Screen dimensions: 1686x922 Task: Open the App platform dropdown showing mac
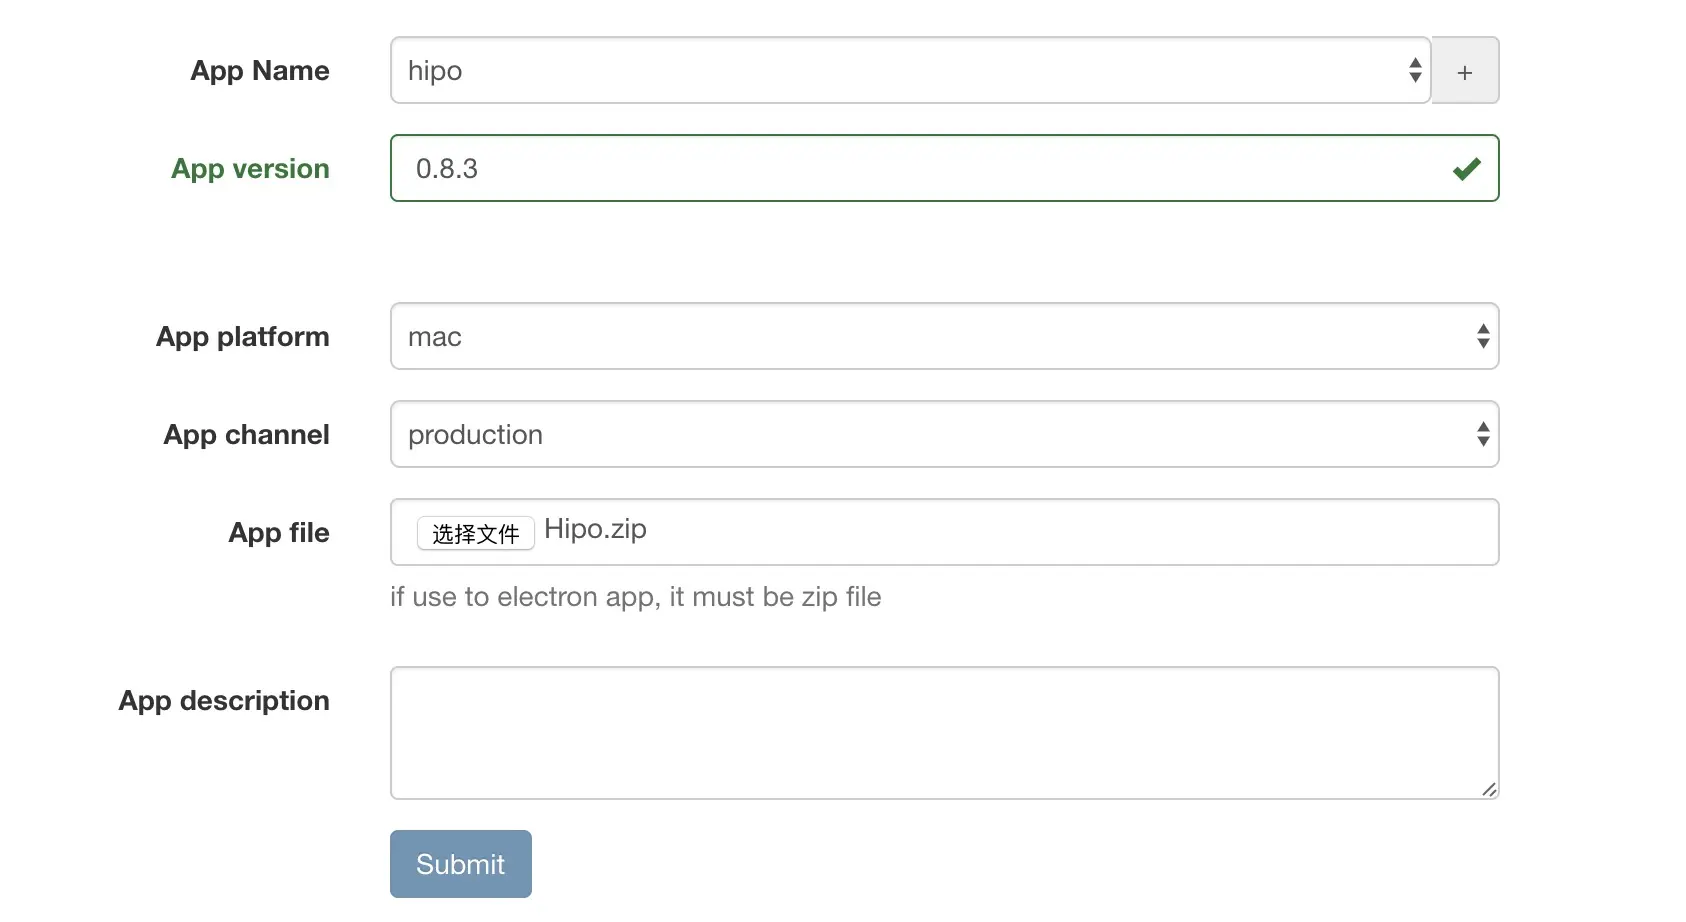[x=900, y=336]
